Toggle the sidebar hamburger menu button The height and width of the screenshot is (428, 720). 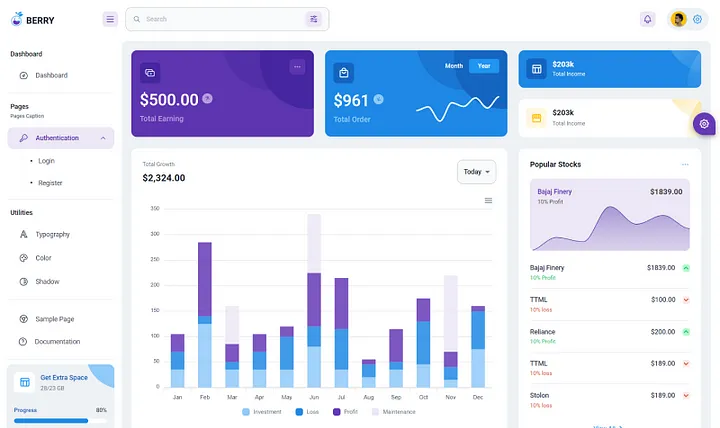click(x=110, y=19)
